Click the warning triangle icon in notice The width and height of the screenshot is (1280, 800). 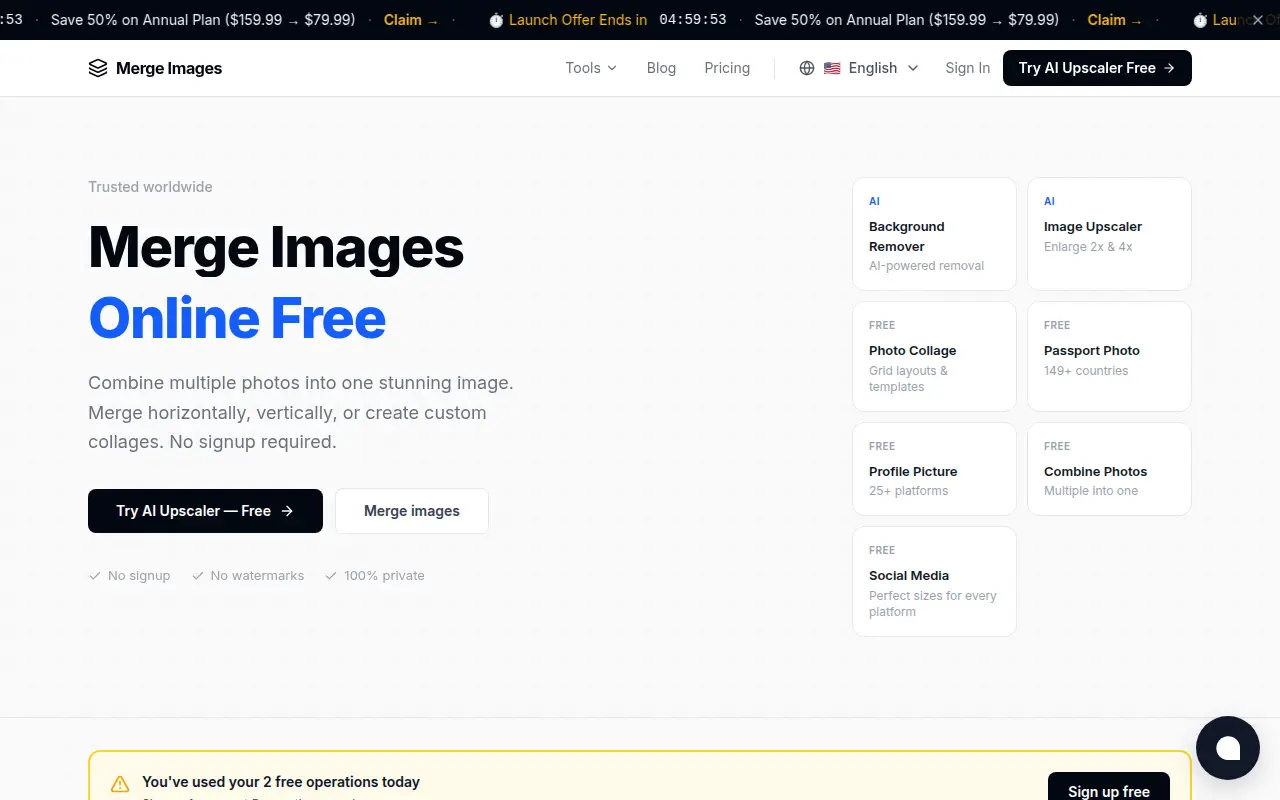click(x=120, y=784)
